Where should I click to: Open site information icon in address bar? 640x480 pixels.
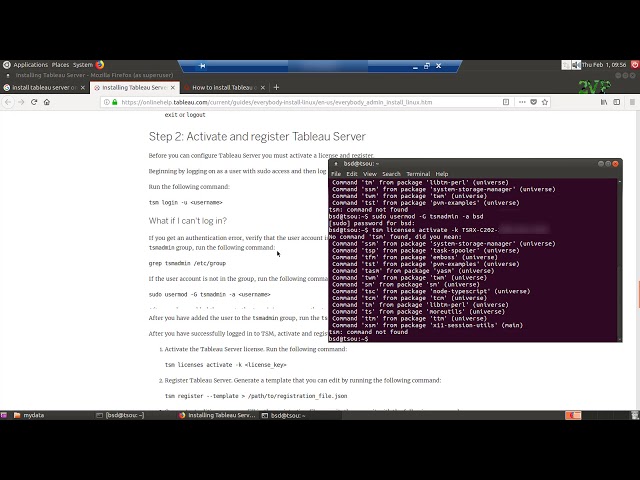click(107, 102)
